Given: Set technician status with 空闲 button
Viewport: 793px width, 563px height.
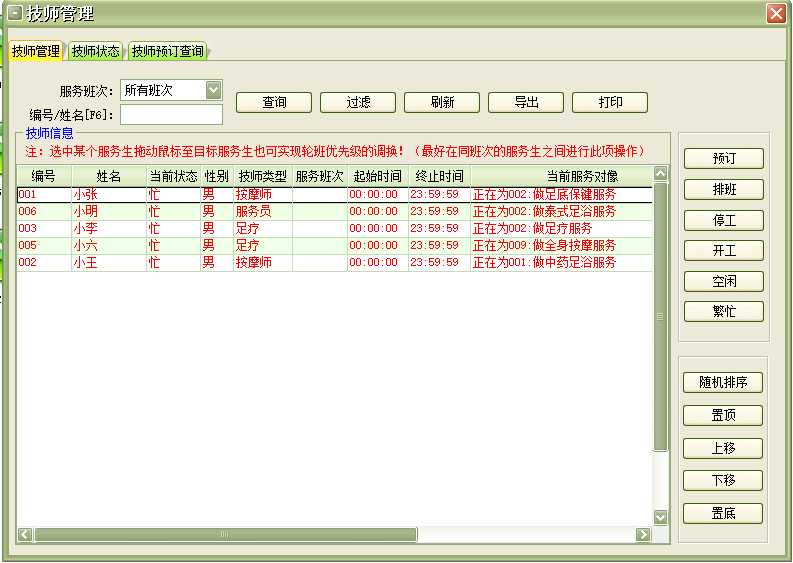Looking at the screenshot, I should 724,281.
